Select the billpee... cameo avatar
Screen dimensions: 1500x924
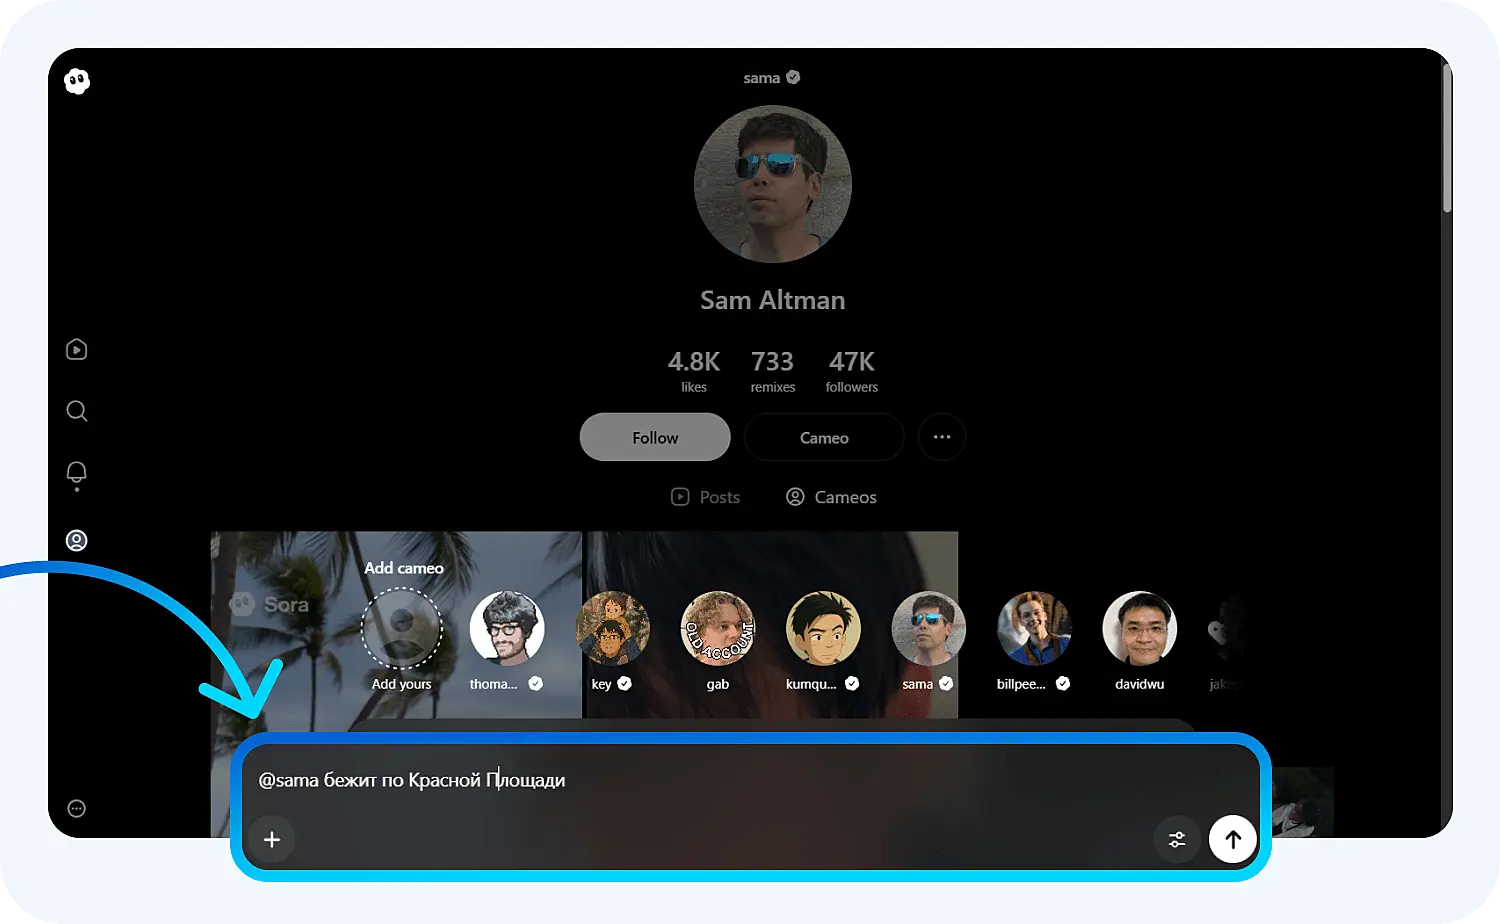click(1035, 628)
